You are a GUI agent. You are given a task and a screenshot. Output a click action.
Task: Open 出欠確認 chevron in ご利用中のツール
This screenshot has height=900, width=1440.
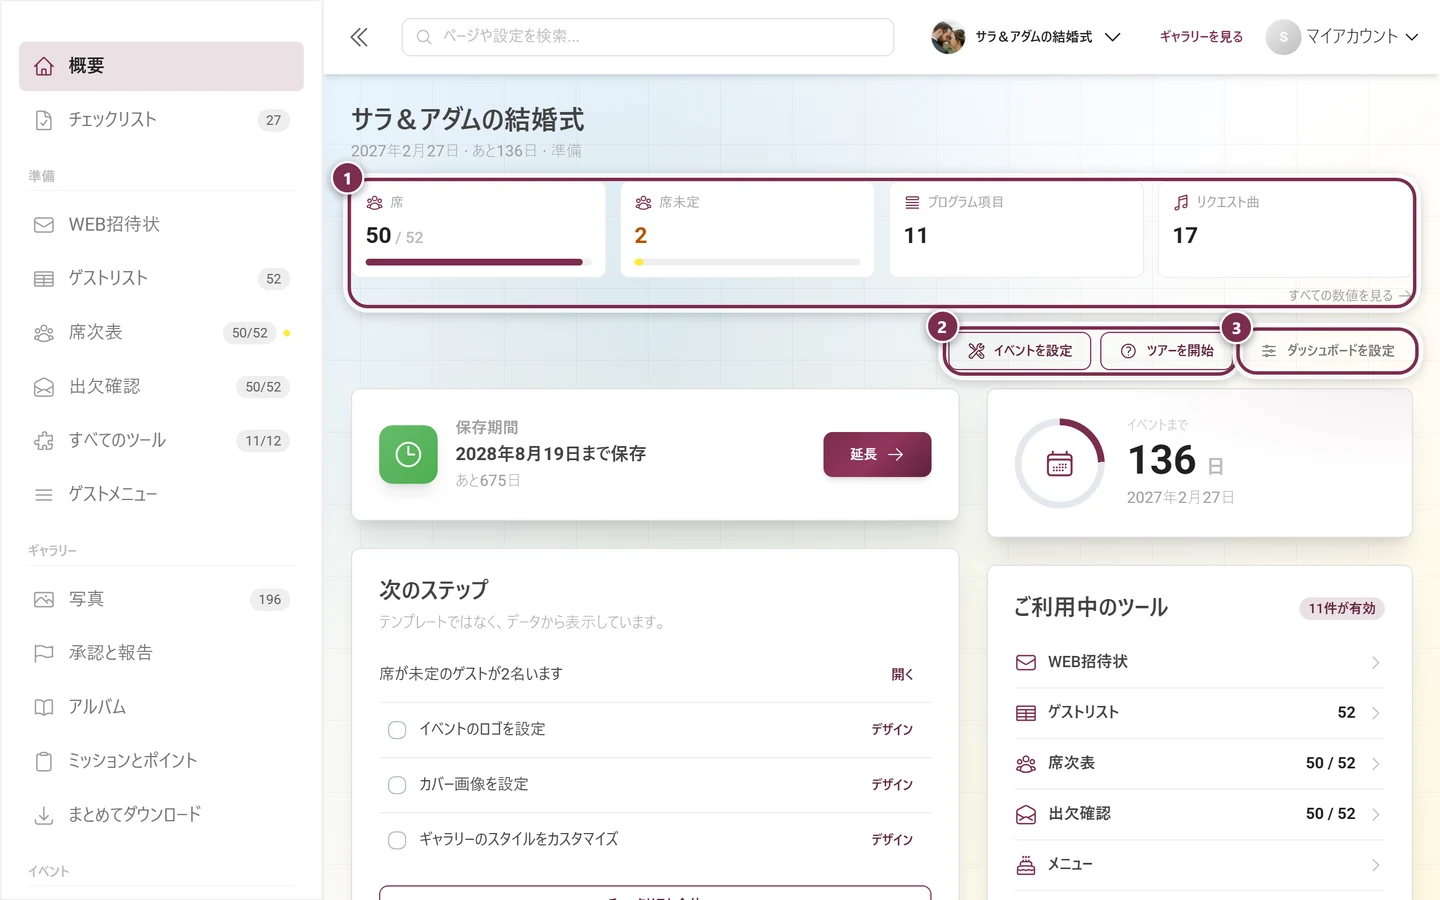coord(1376,815)
